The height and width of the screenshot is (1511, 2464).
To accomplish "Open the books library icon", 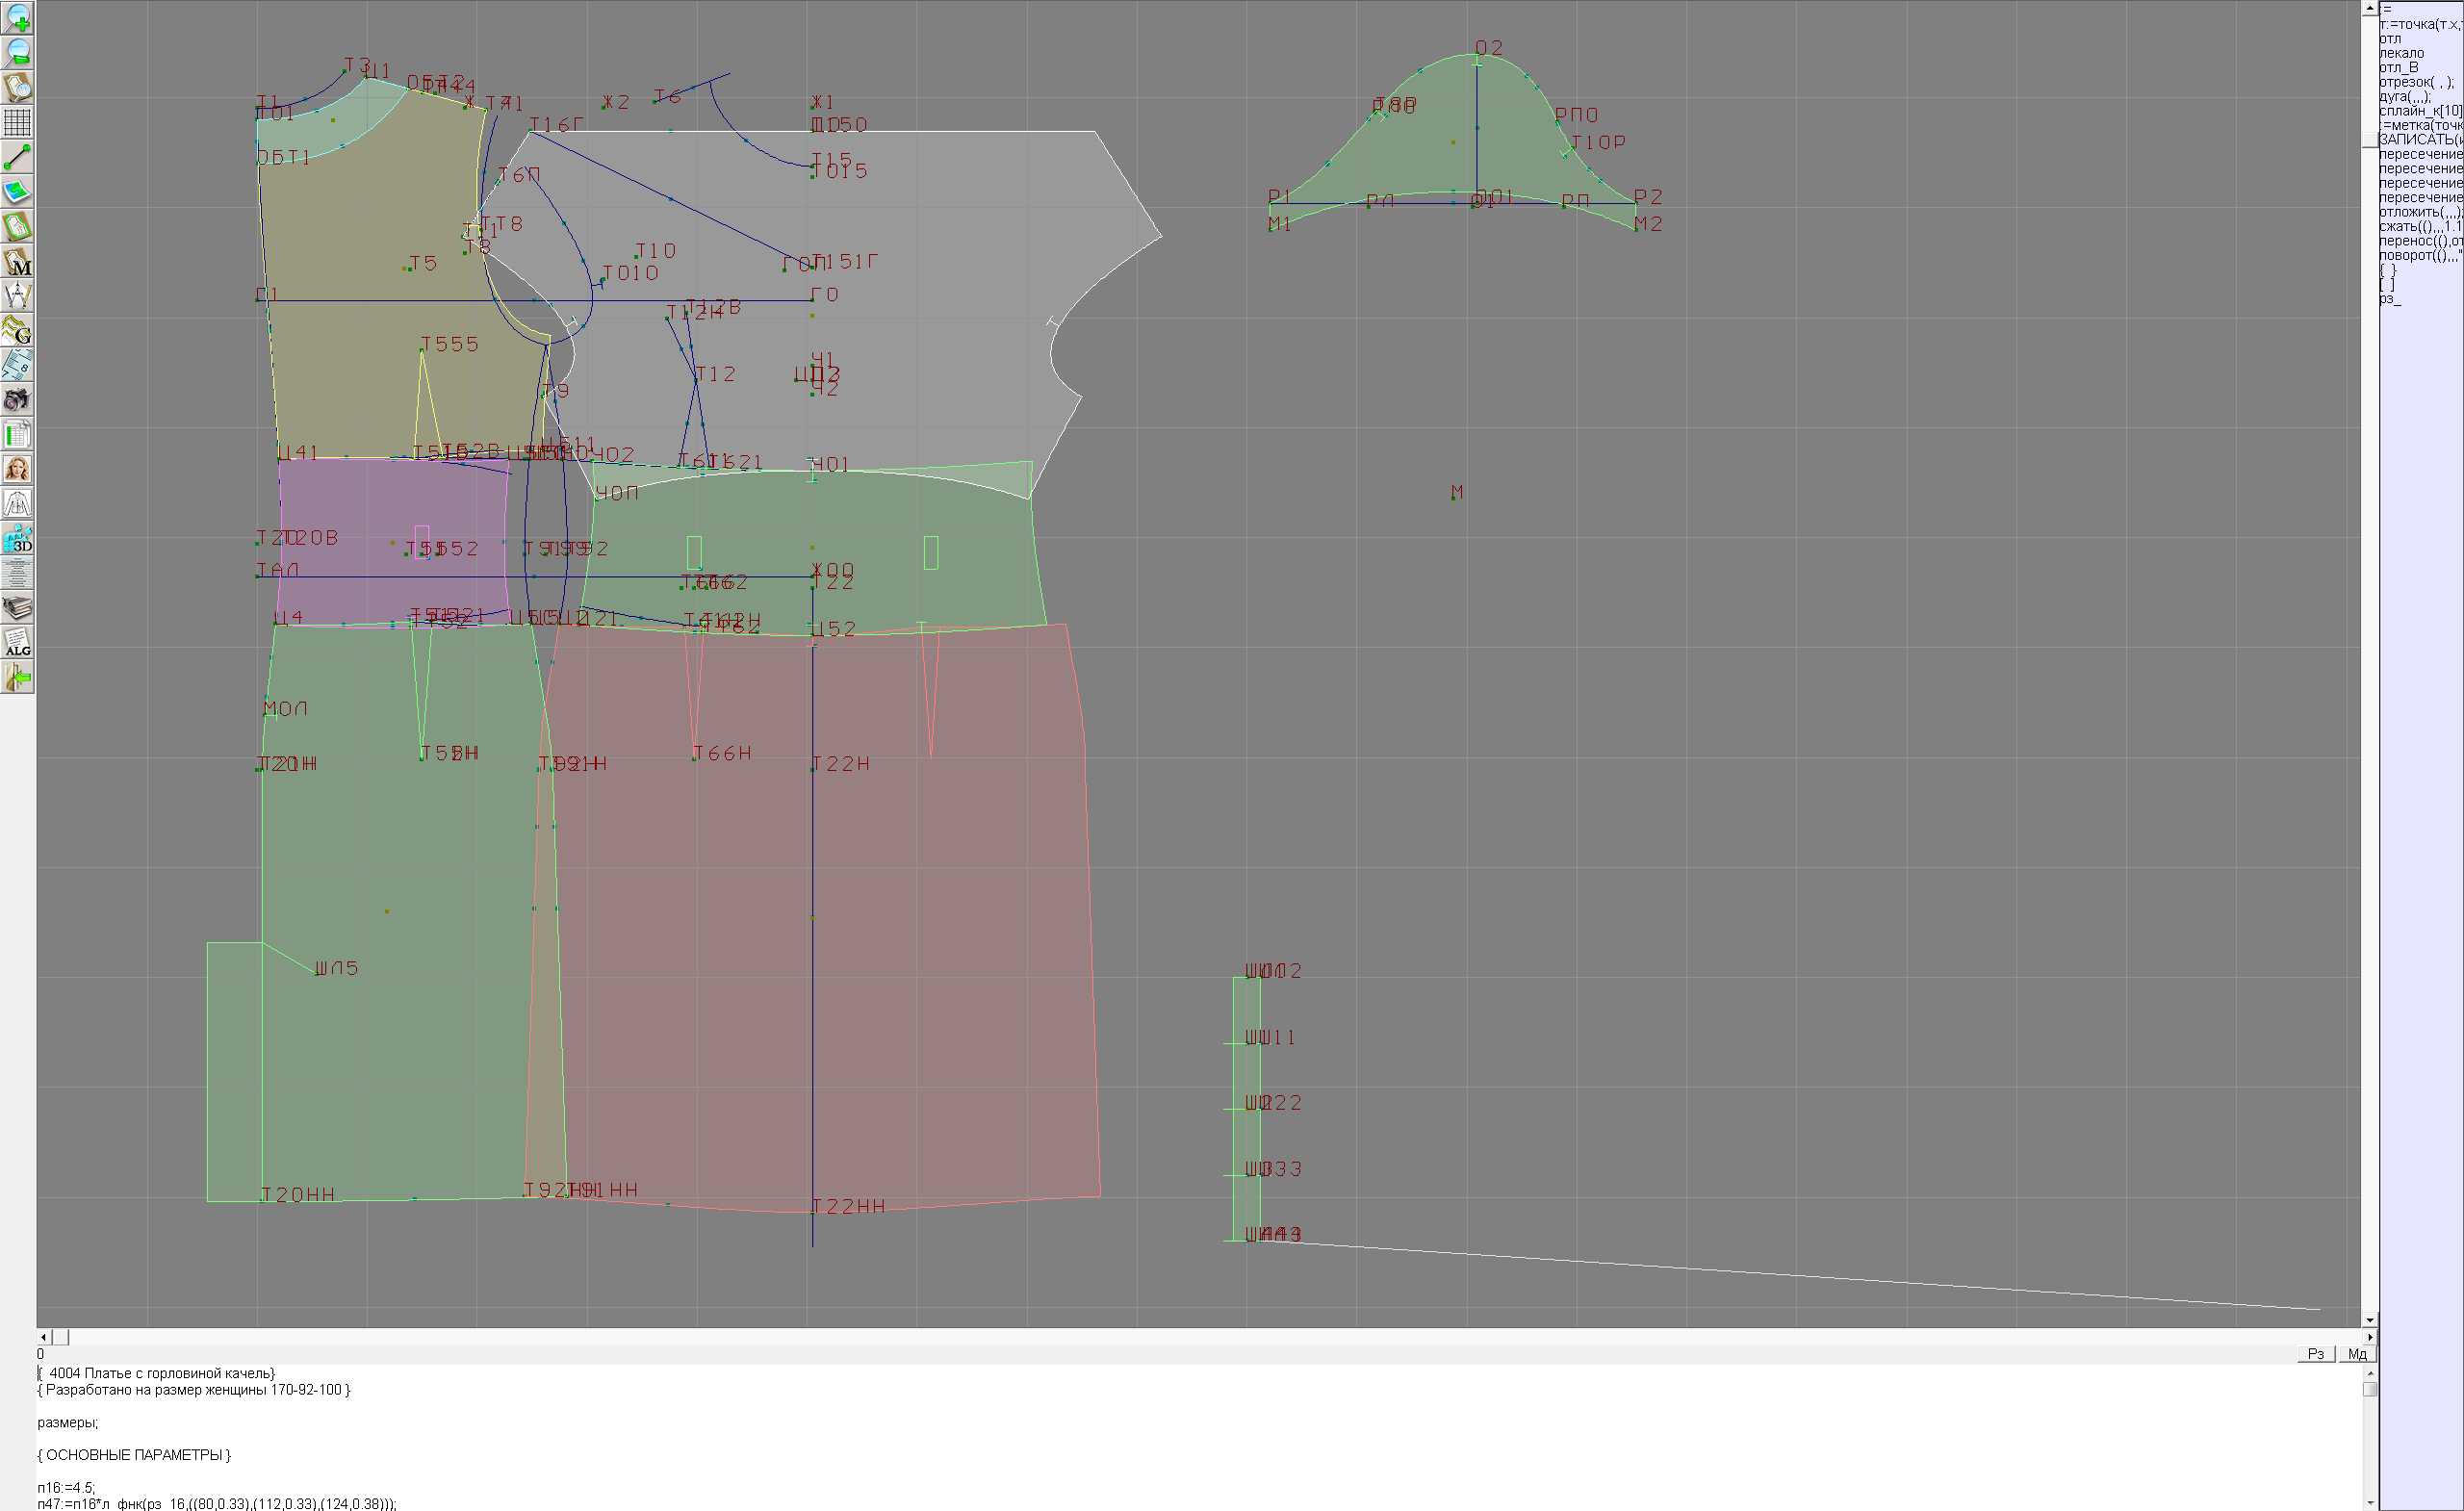I will pyautogui.click(x=17, y=608).
